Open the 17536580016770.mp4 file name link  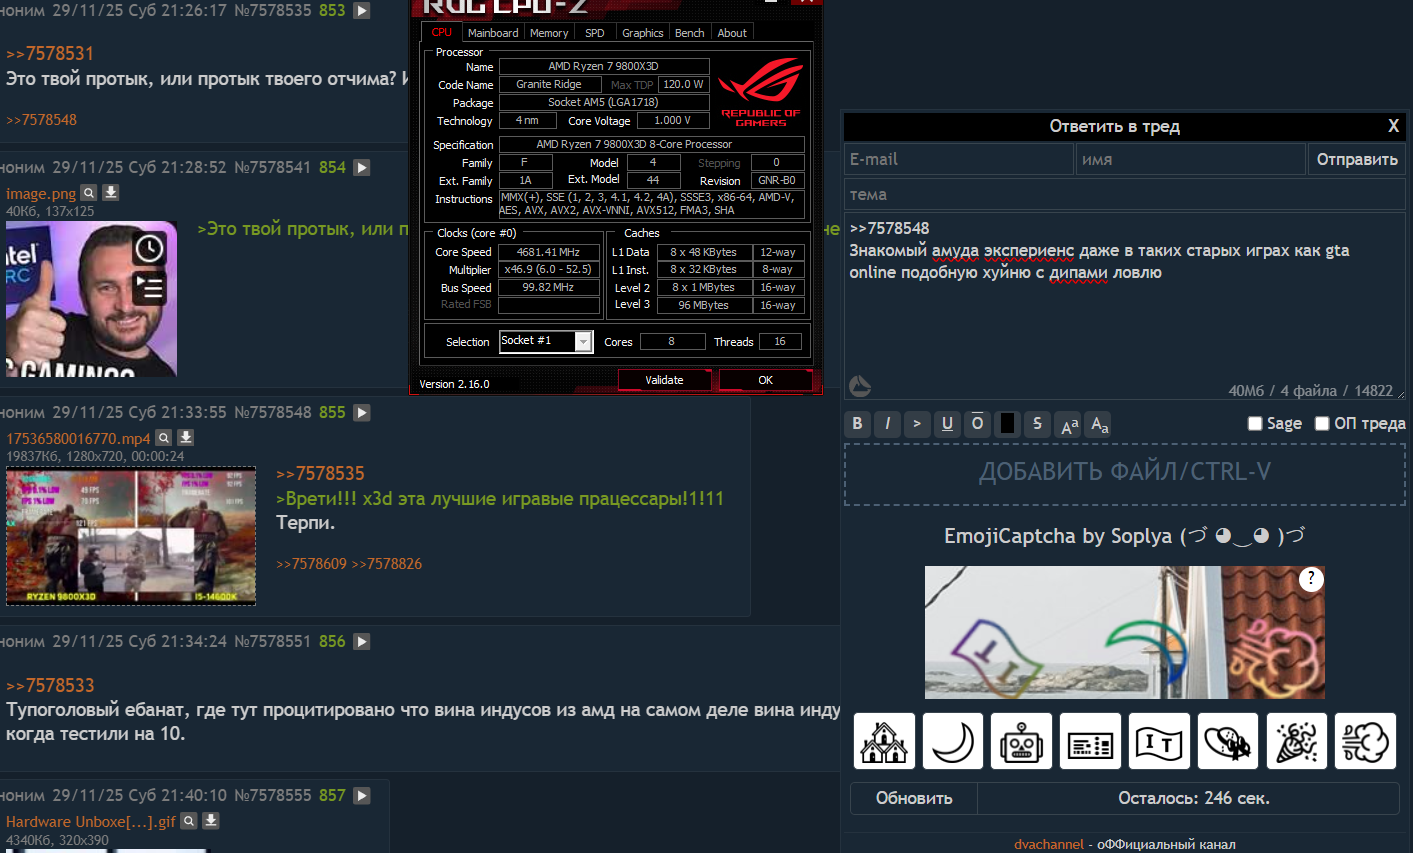tap(78, 438)
